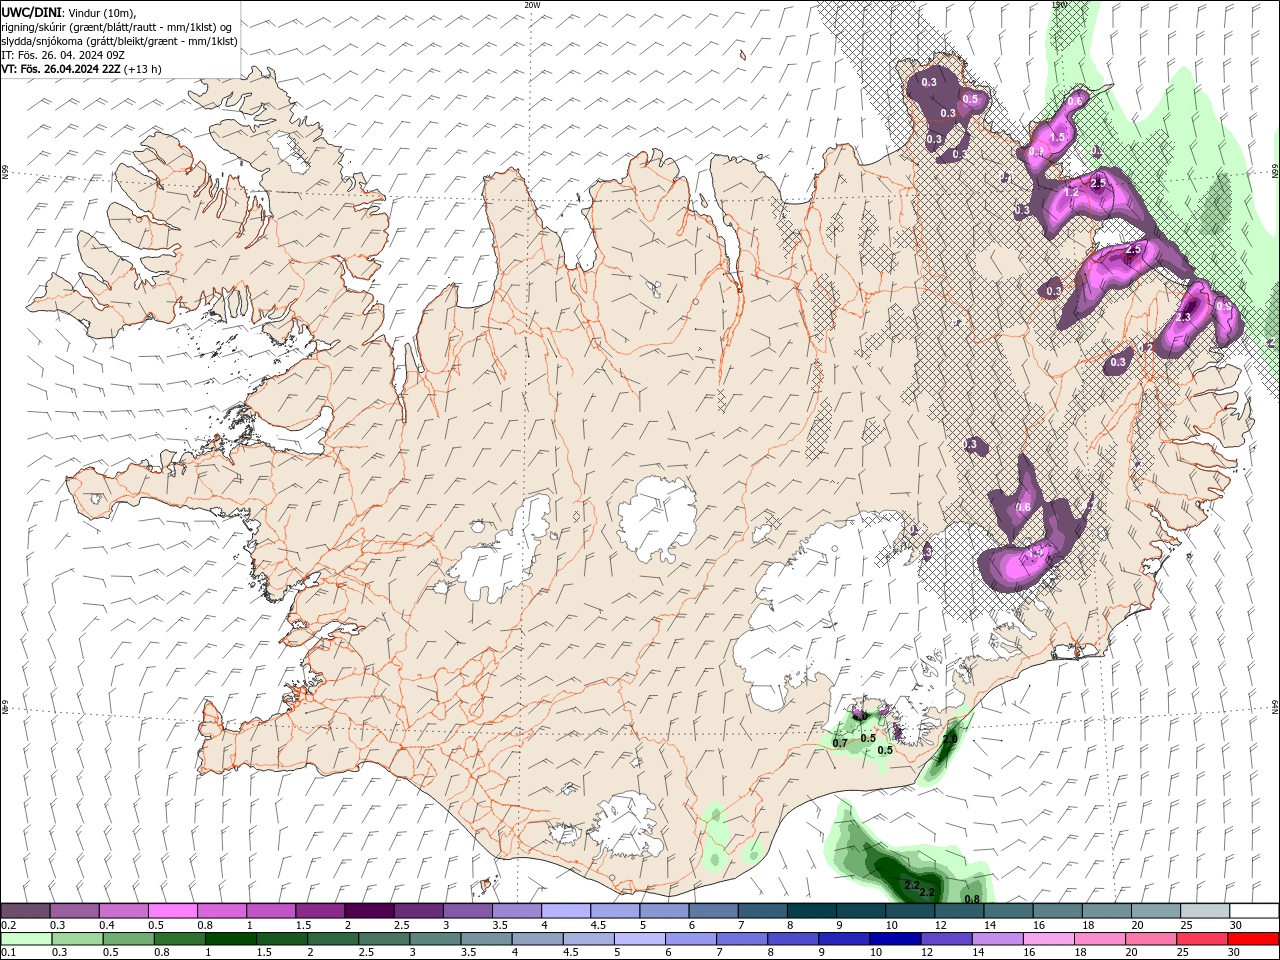Click the 15W longitude label at top edge
1280x960 pixels.
[1059, 5]
